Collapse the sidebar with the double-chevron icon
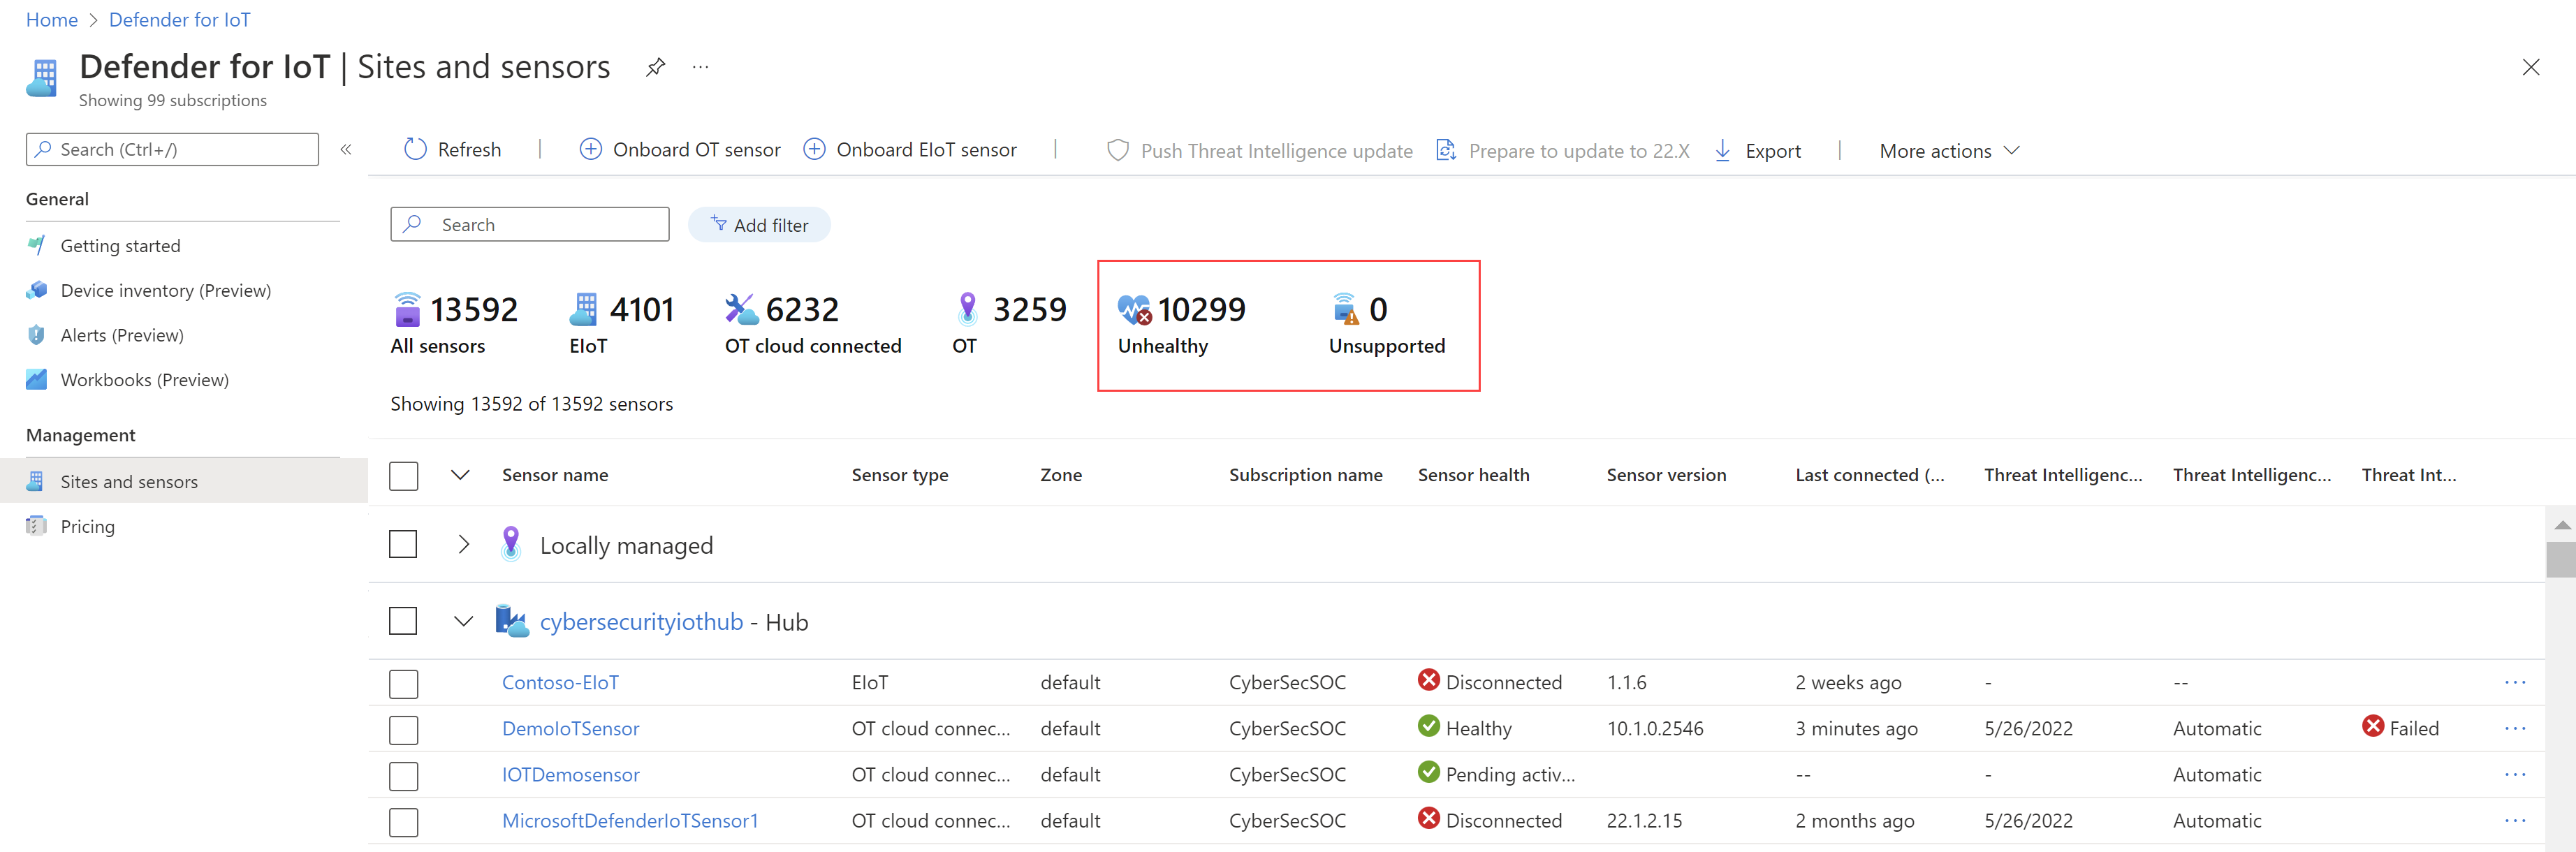Screen dimensions: 2576x852 [x=346, y=149]
